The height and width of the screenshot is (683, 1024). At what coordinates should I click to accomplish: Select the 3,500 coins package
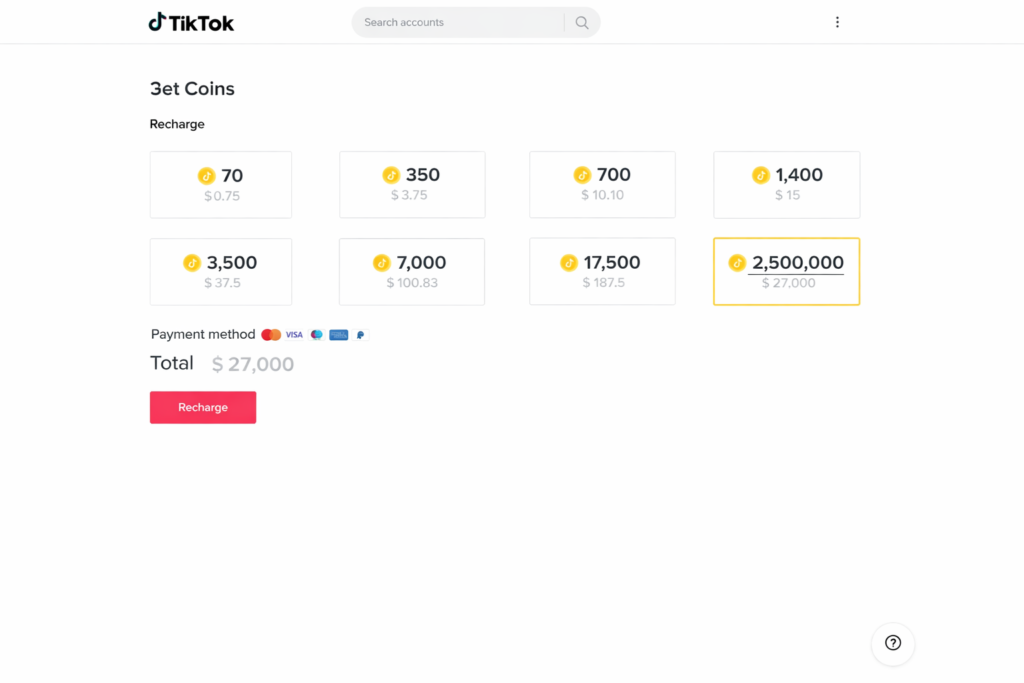coord(221,272)
